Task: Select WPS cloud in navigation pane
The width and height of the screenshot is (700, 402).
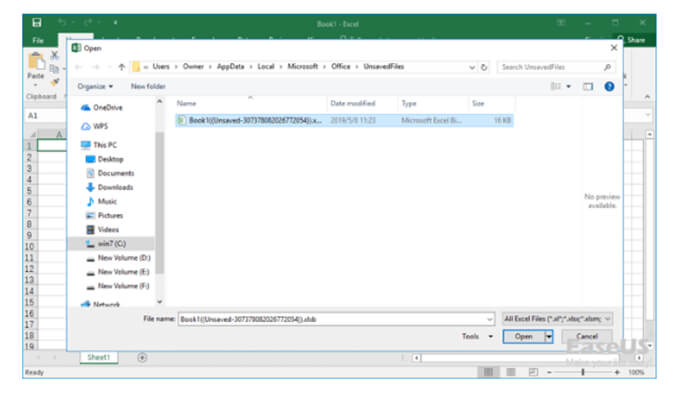Action: (95, 126)
